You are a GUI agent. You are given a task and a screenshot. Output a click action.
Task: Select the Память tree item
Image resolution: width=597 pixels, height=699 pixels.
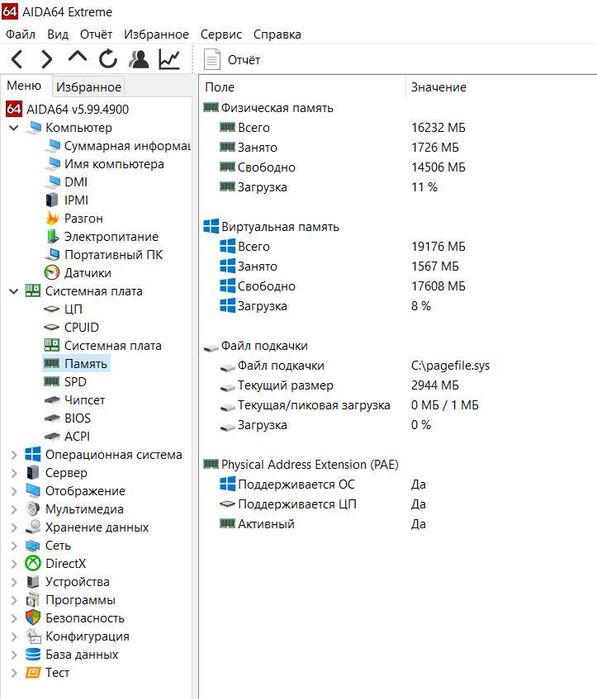(x=76, y=364)
